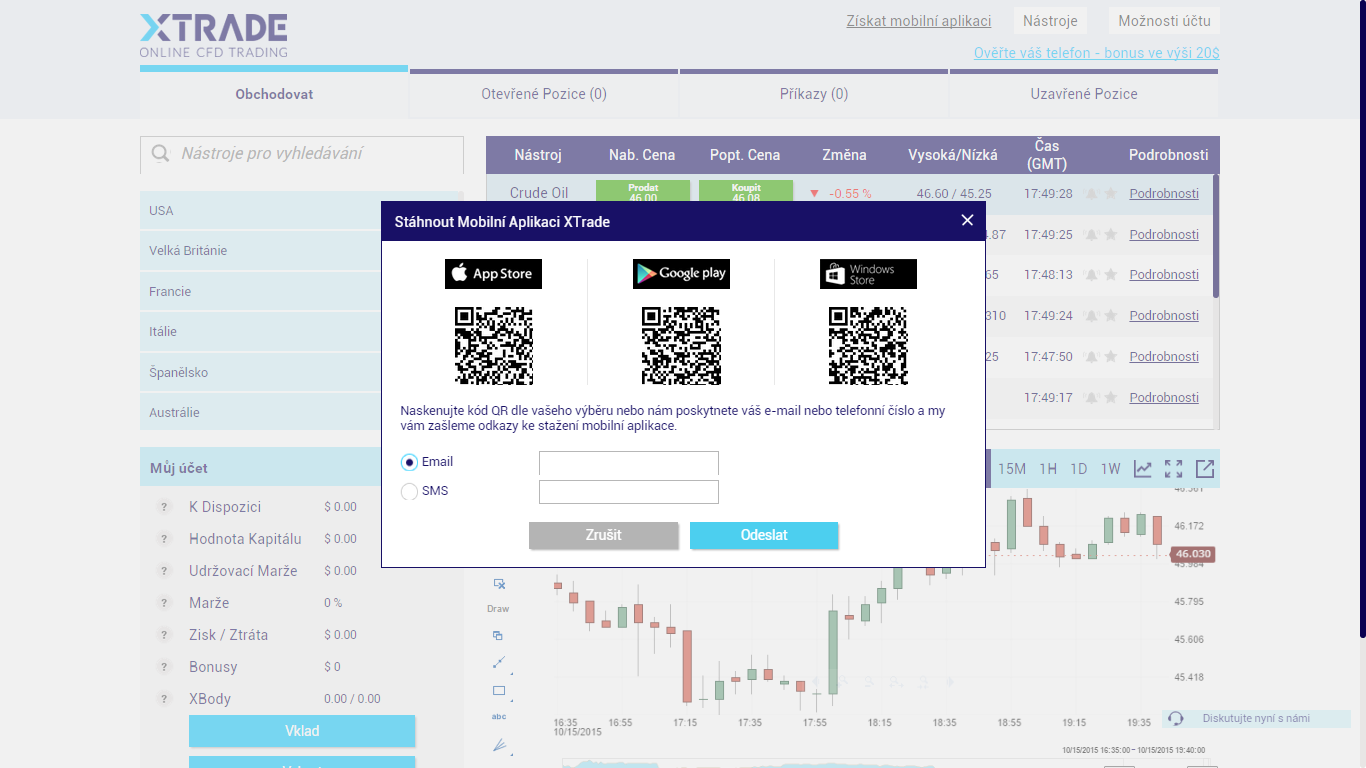Open Získat mobilní aplikaci link

pyautogui.click(x=919, y=21)
